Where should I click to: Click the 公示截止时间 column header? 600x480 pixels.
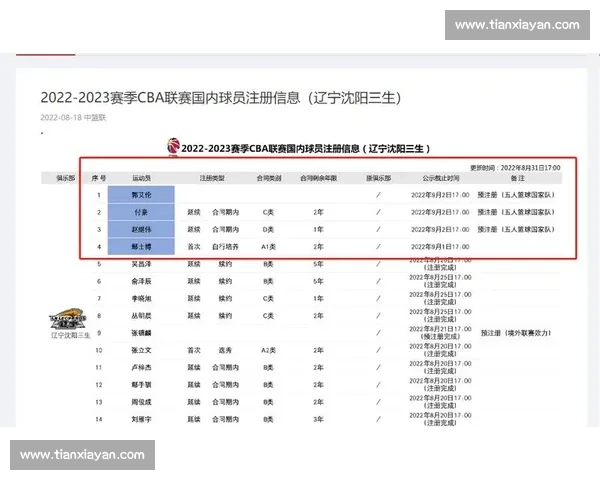[440, 178]
